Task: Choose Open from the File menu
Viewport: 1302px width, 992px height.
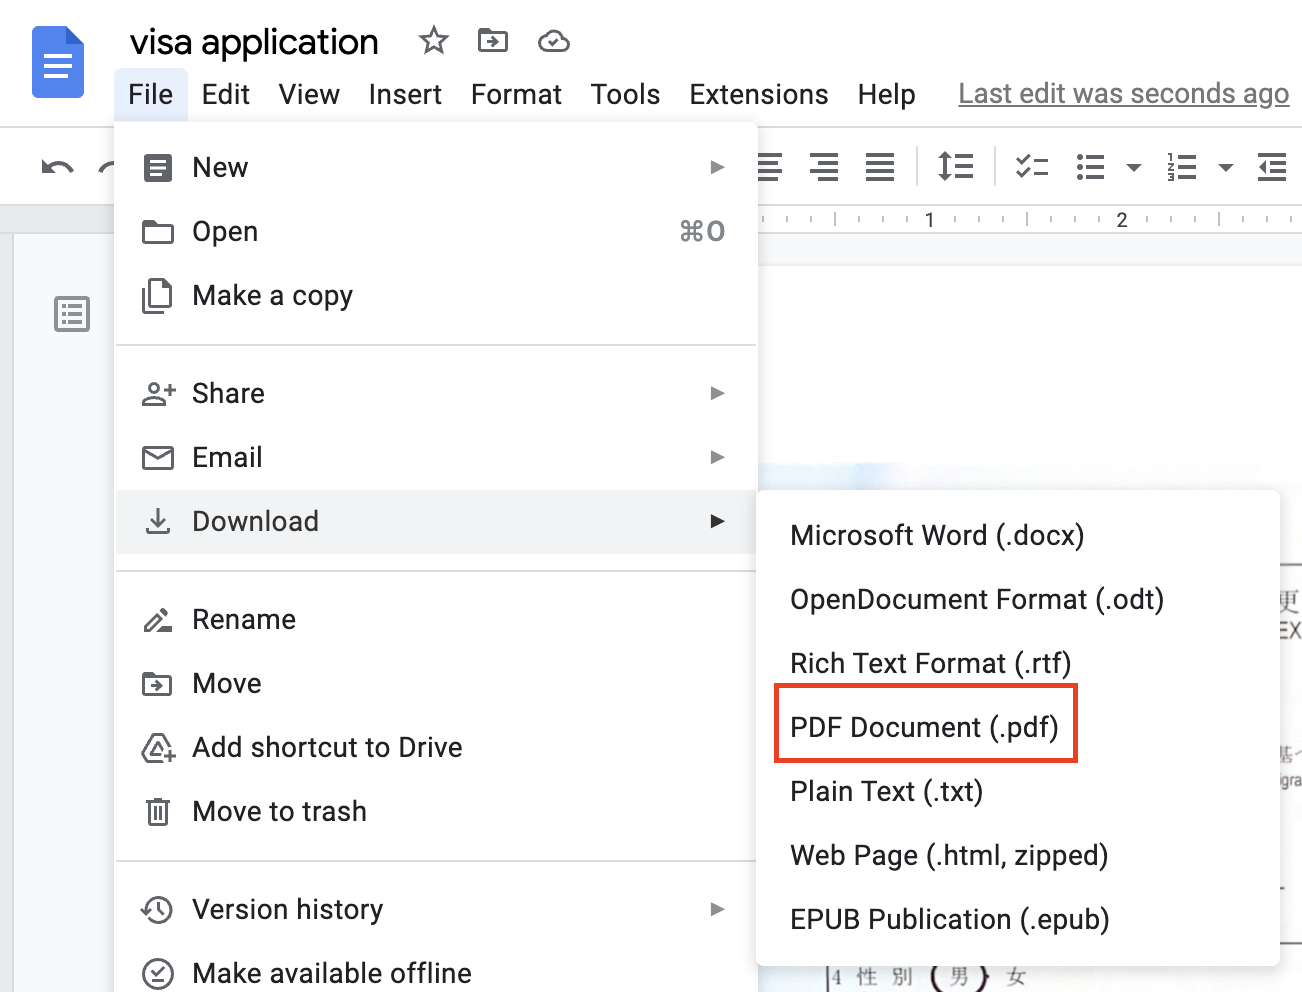Action: [436, 231]
